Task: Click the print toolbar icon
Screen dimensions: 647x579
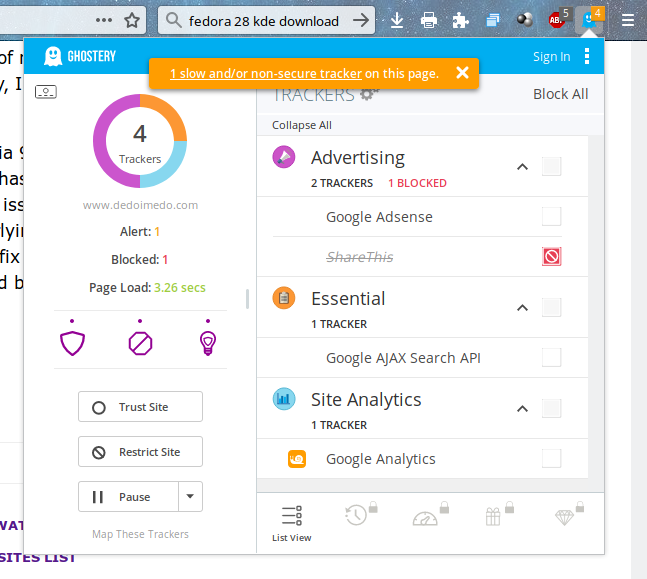Action: click(x=429, y=20)
